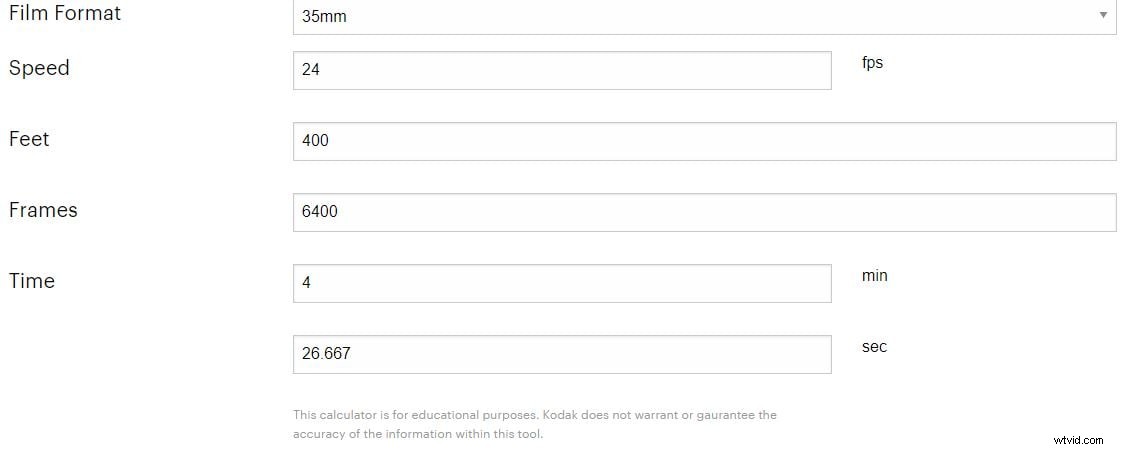Click the fps unit label
This screenshot has height=450, width=1123.
pyautogui.click(x=872, y=62)
